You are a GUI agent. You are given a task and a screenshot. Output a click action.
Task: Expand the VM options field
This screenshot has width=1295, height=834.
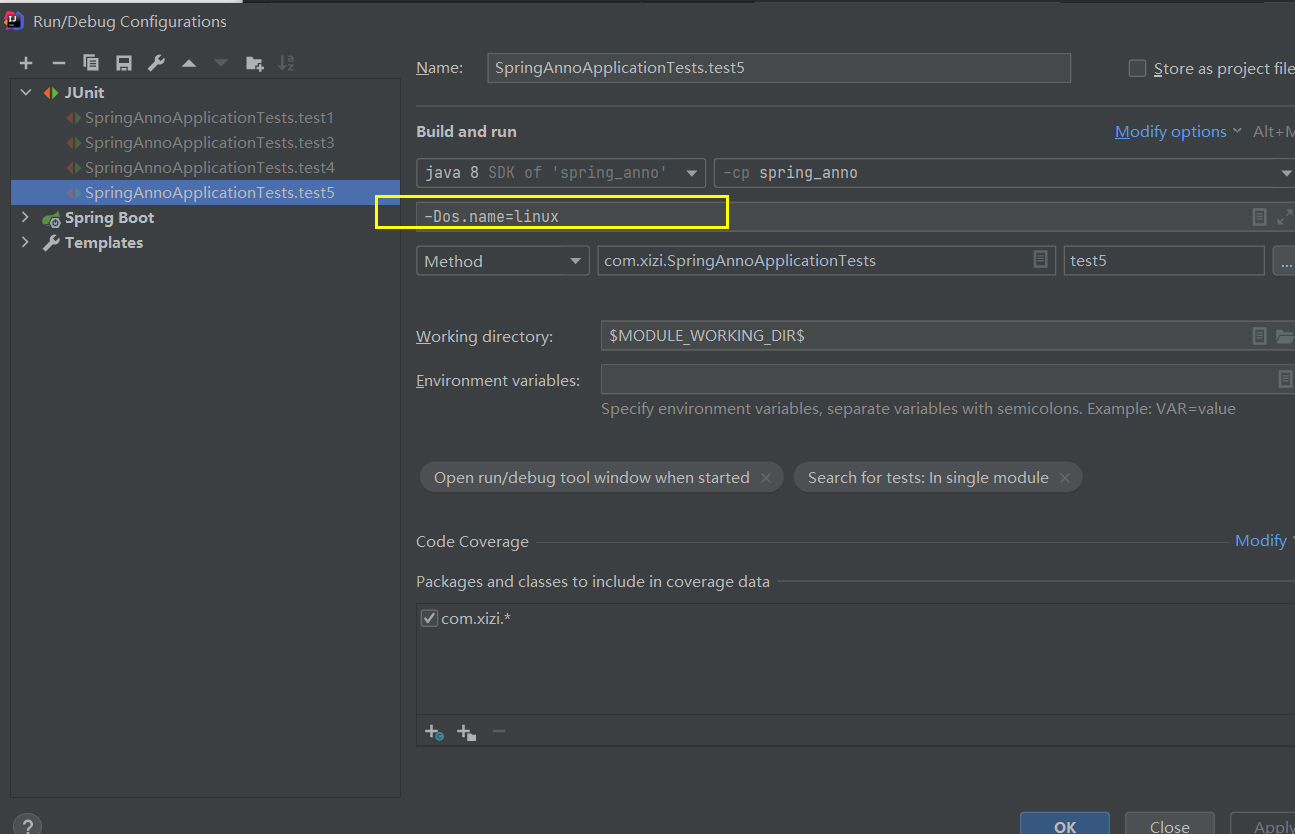point(1285,217)
